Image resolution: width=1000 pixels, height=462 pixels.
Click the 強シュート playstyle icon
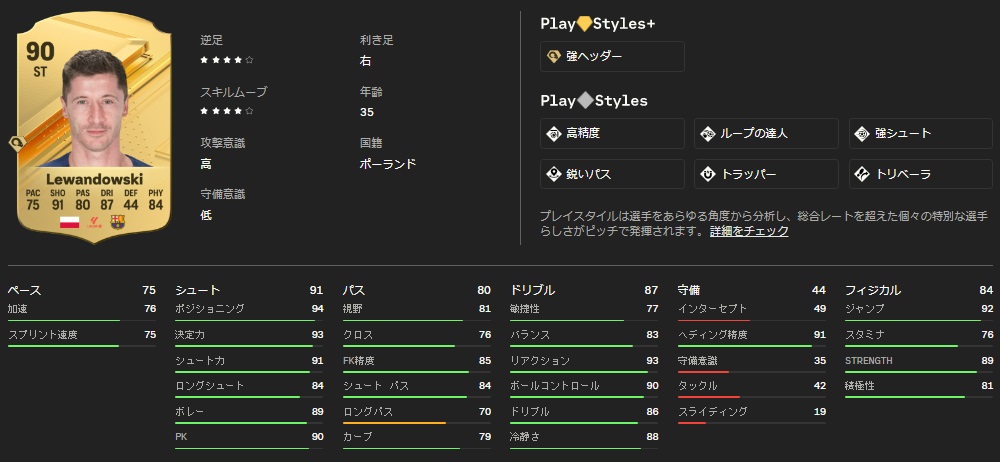pos(862,134)
